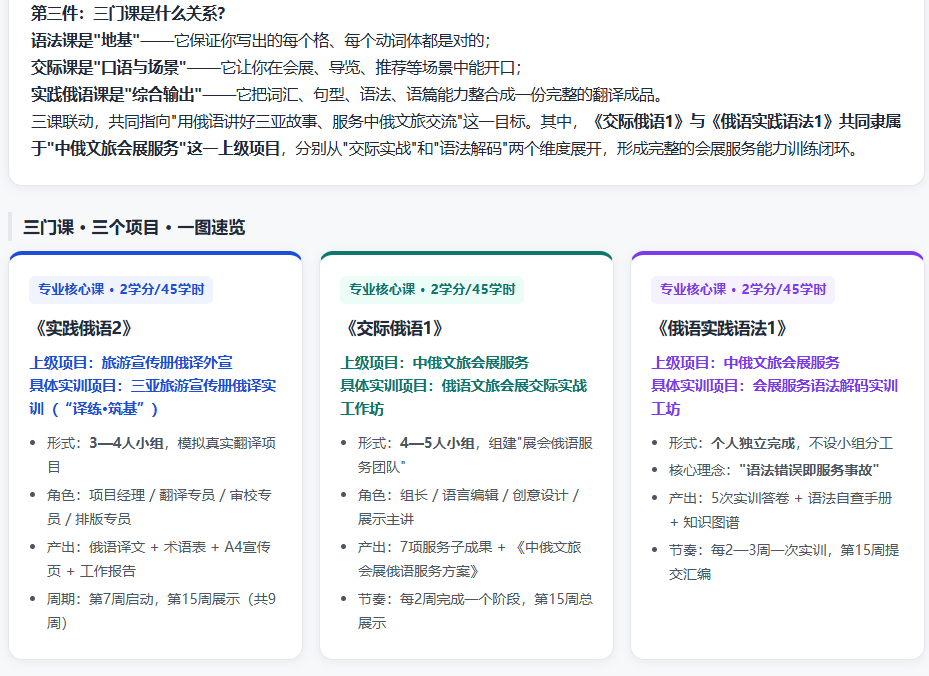Screen dimensions: 929x676
Task: Click 具体实训项目:会展服务语法解码实训工坊 text
Action: point(774,398)
